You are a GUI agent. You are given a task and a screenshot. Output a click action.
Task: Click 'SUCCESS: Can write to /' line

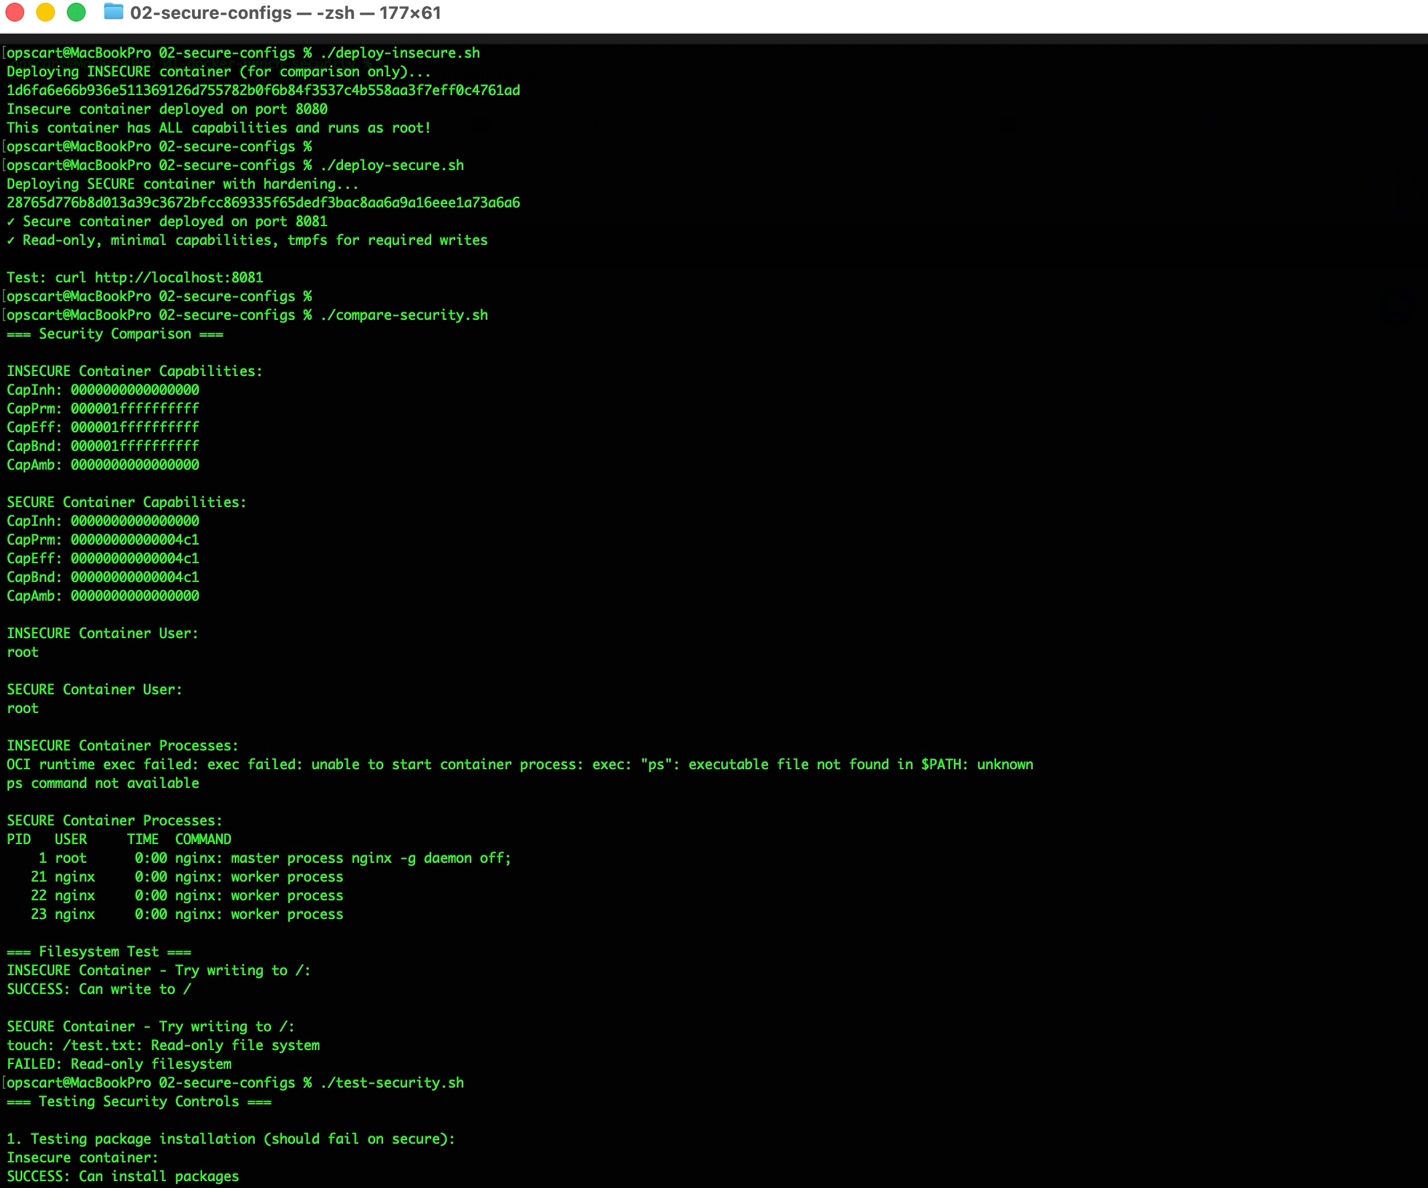coord(99,990)
